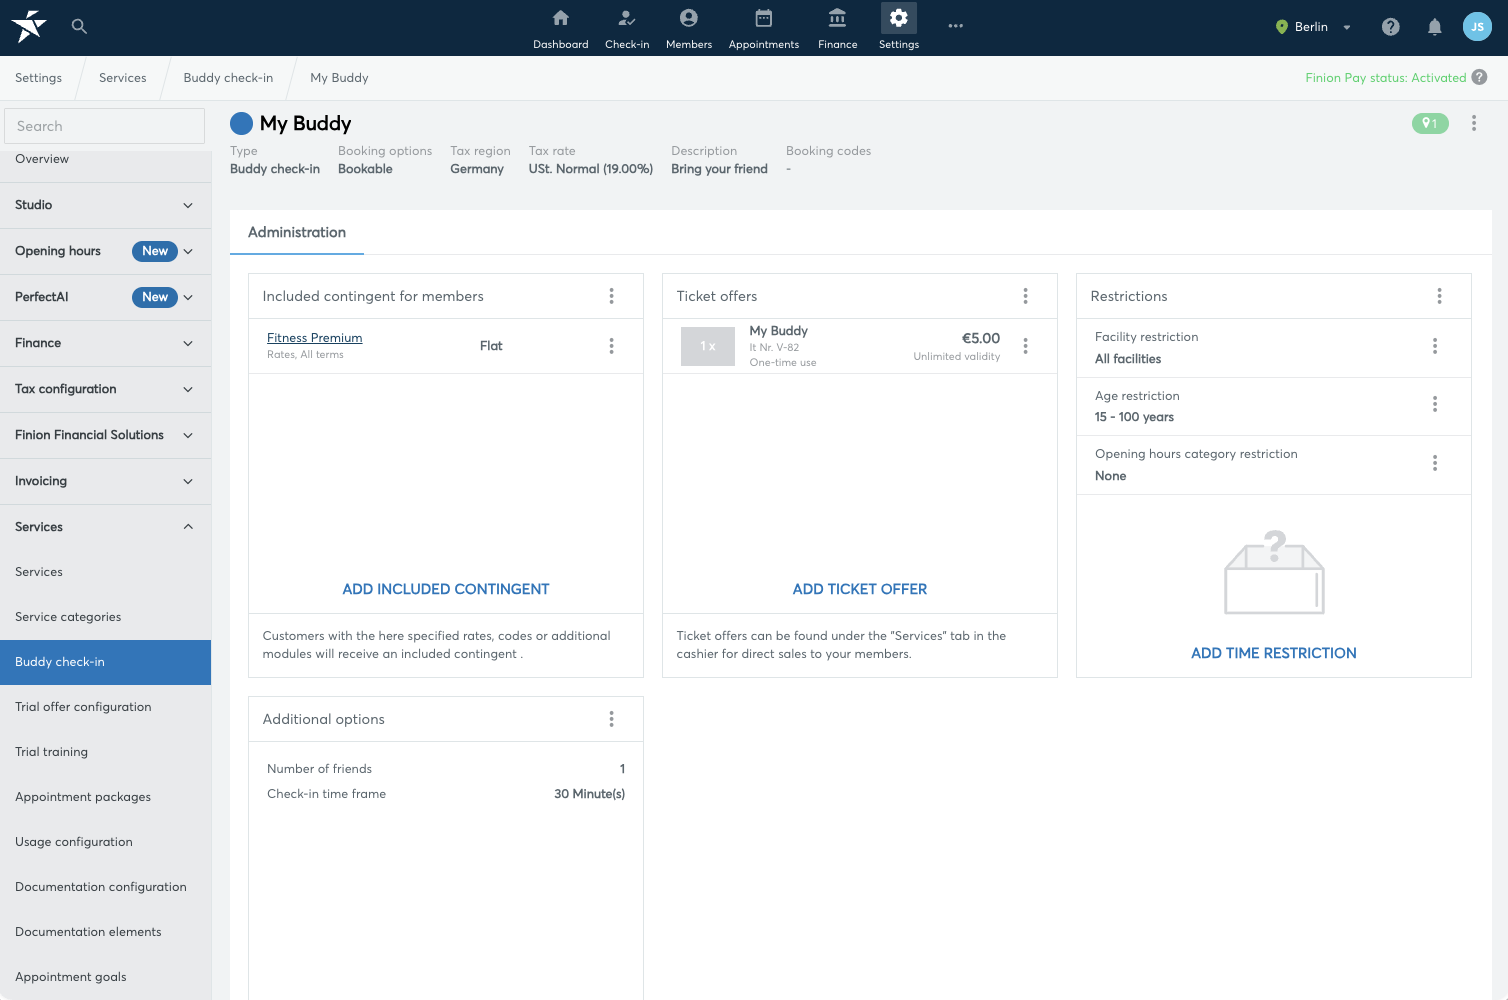
Task: Click the green location badge showing 1
Action: [1430, 123]
